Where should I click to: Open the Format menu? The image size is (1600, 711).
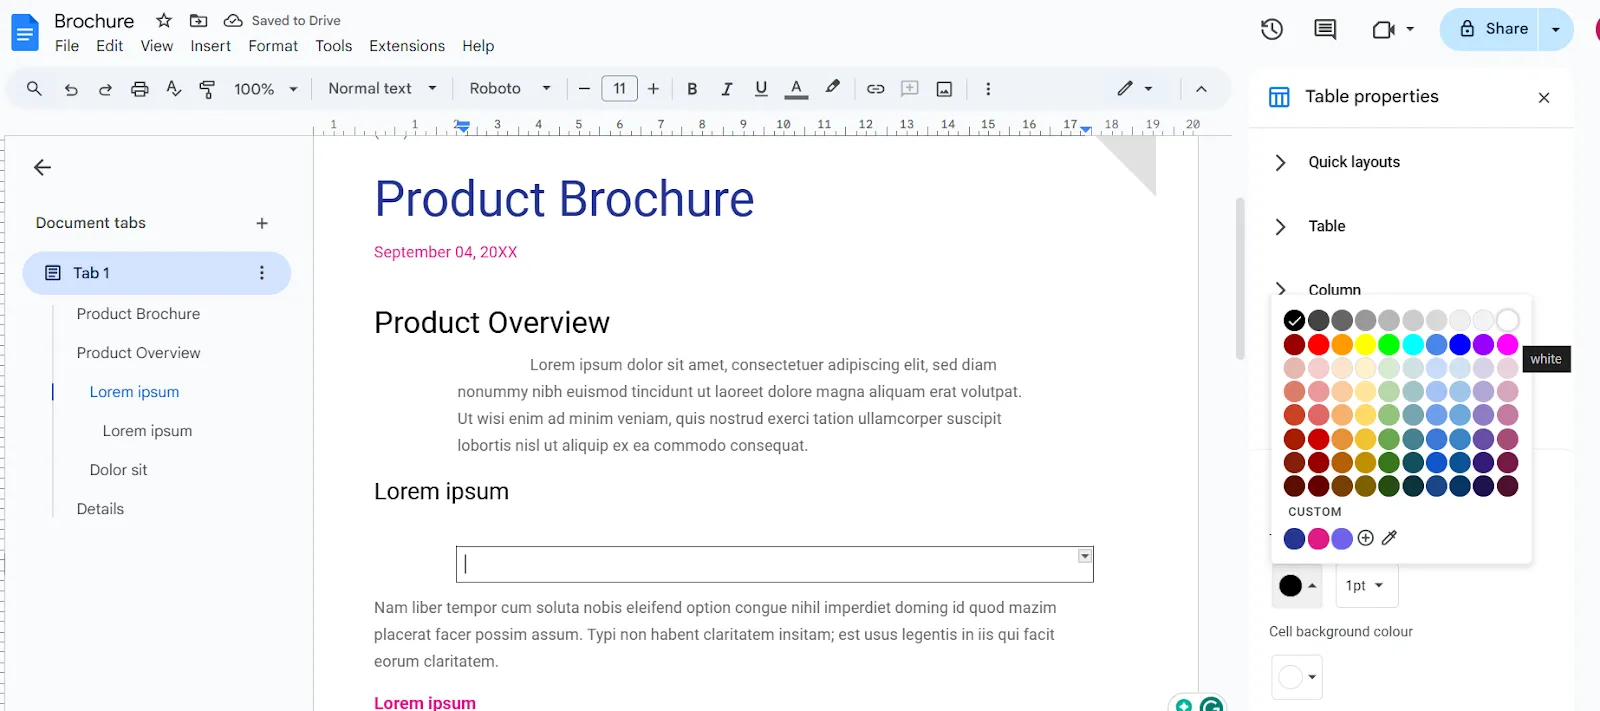coord(273,46)
